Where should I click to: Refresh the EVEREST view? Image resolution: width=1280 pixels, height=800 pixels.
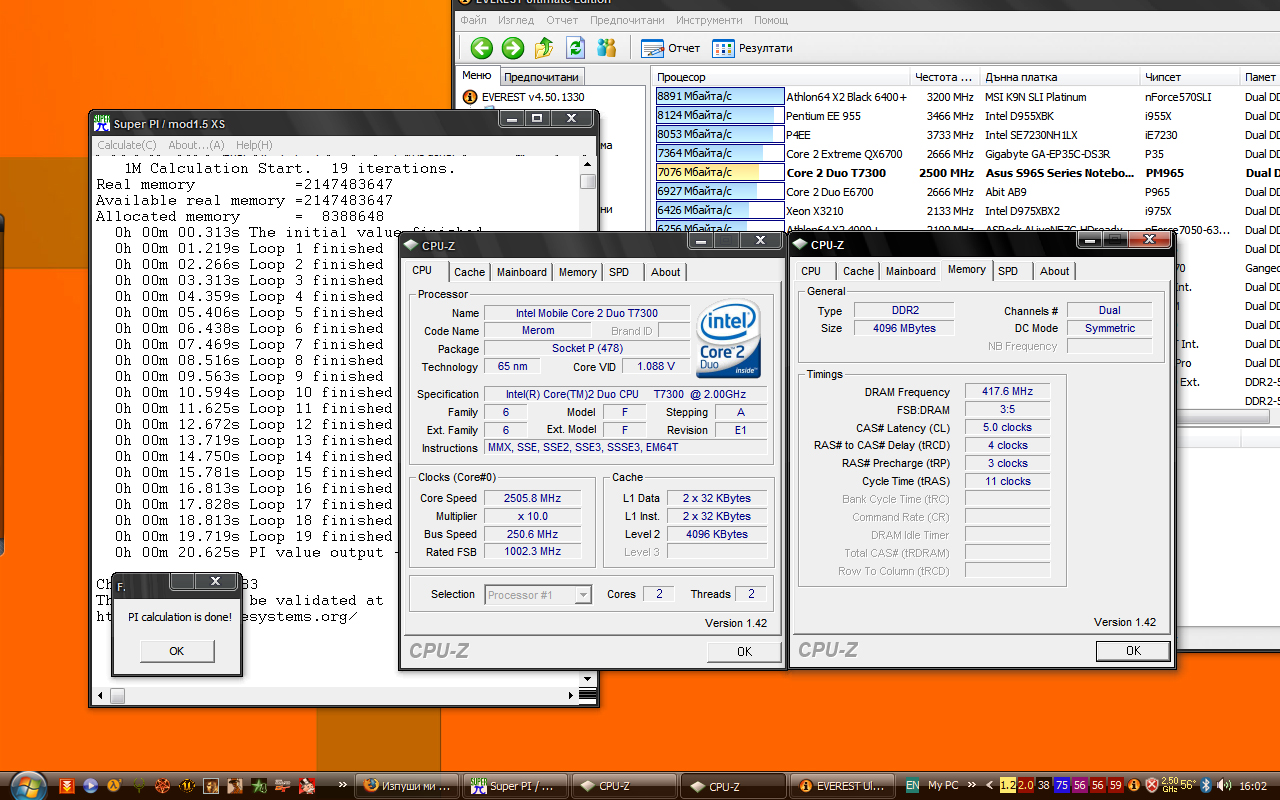575,48
